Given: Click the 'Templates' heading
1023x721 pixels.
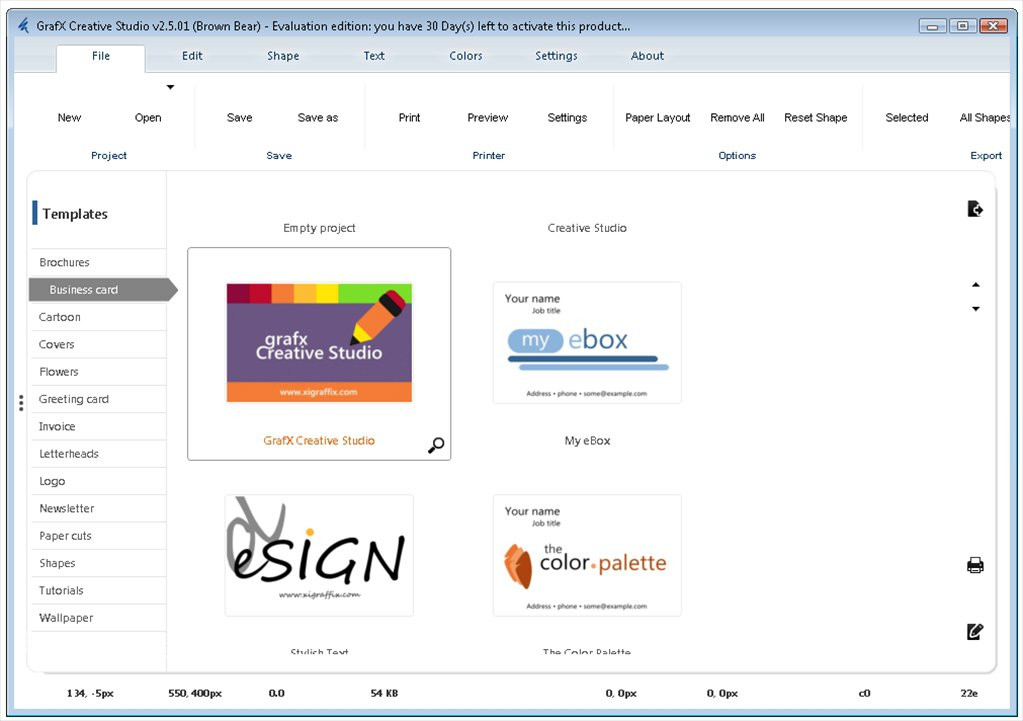Looking at the screenshot, I should click(75, 214).
